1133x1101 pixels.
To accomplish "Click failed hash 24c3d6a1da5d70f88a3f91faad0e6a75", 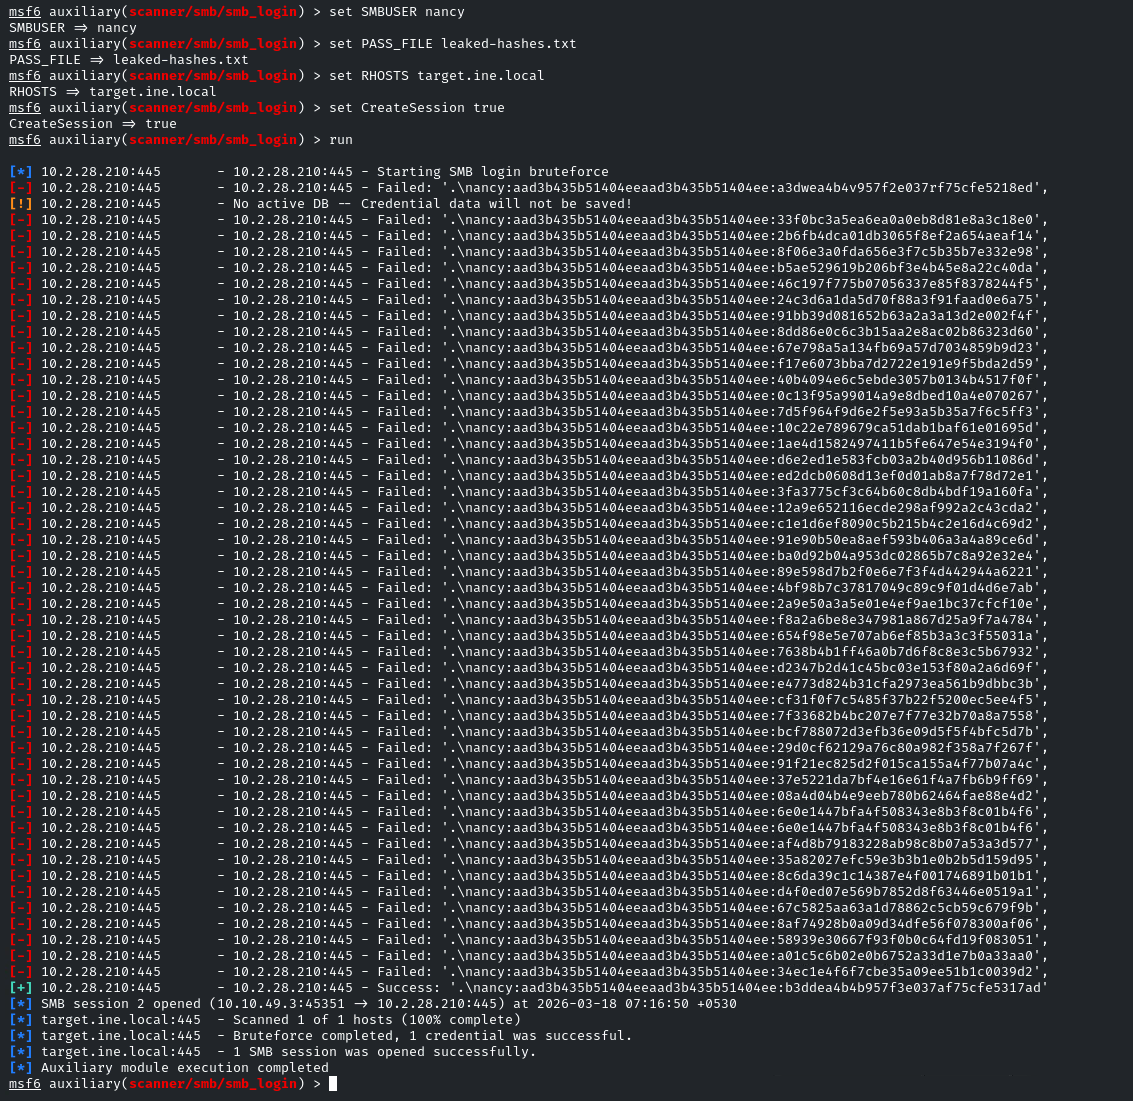I will click(x=905, y=299).
